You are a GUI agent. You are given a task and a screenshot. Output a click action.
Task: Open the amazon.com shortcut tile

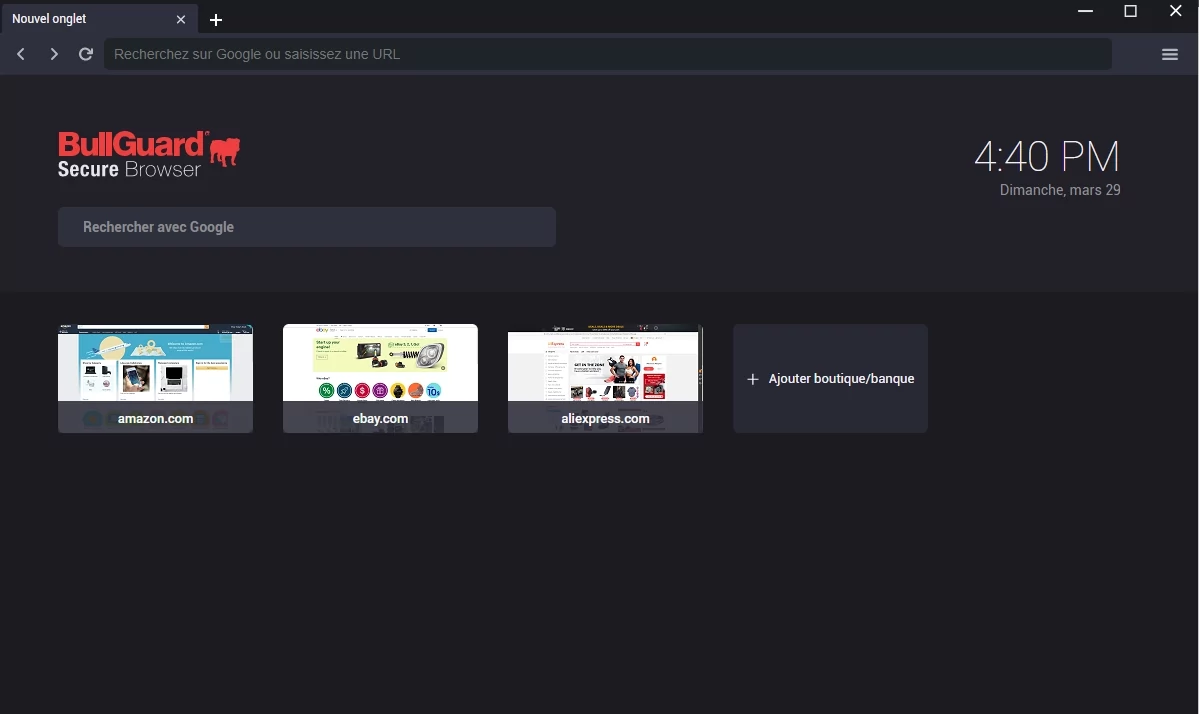(x=155, y=378)
